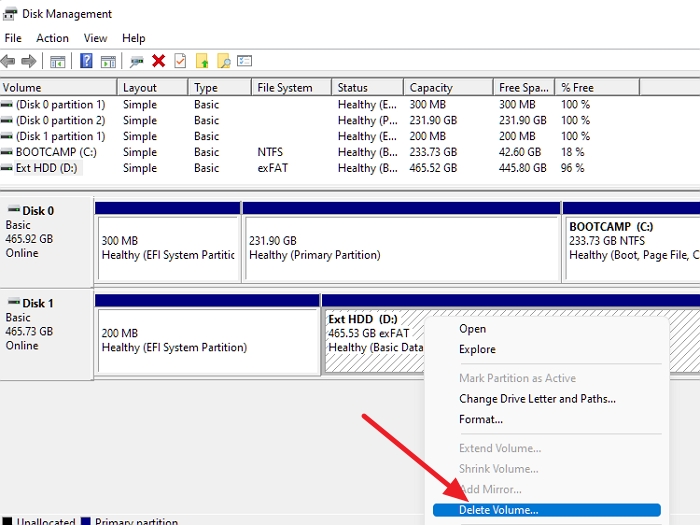
Task: Select the Disk 0 label panel
Action: (x=46, y=242)
